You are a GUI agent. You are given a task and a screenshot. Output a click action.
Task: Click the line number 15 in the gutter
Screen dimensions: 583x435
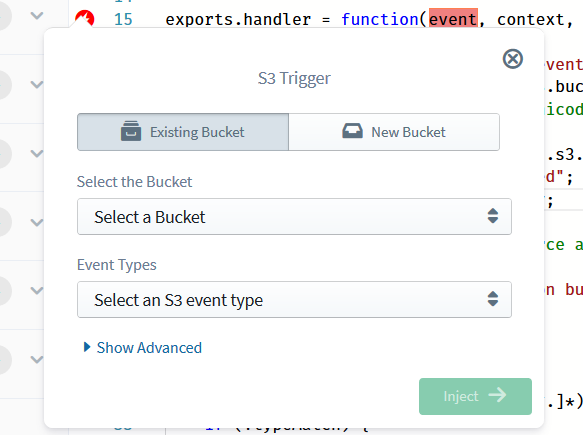pyautogui.click(x=123, y=19)
